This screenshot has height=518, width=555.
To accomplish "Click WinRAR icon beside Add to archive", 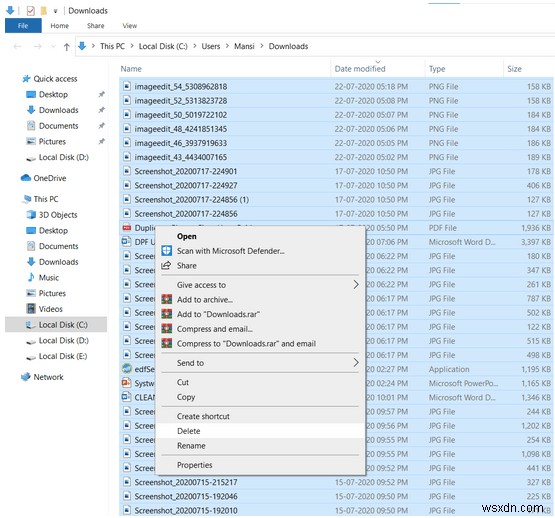I will pos(167,300).
